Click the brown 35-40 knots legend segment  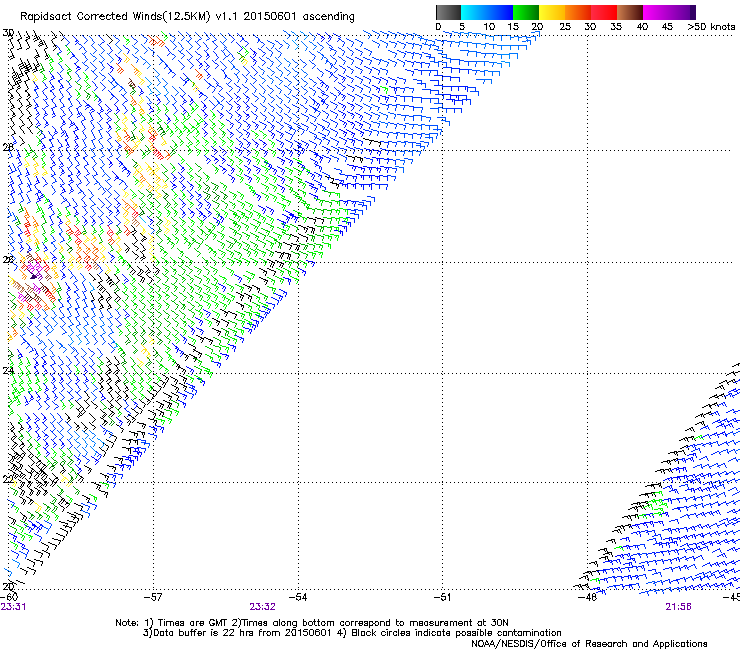[x=630, y=12]
